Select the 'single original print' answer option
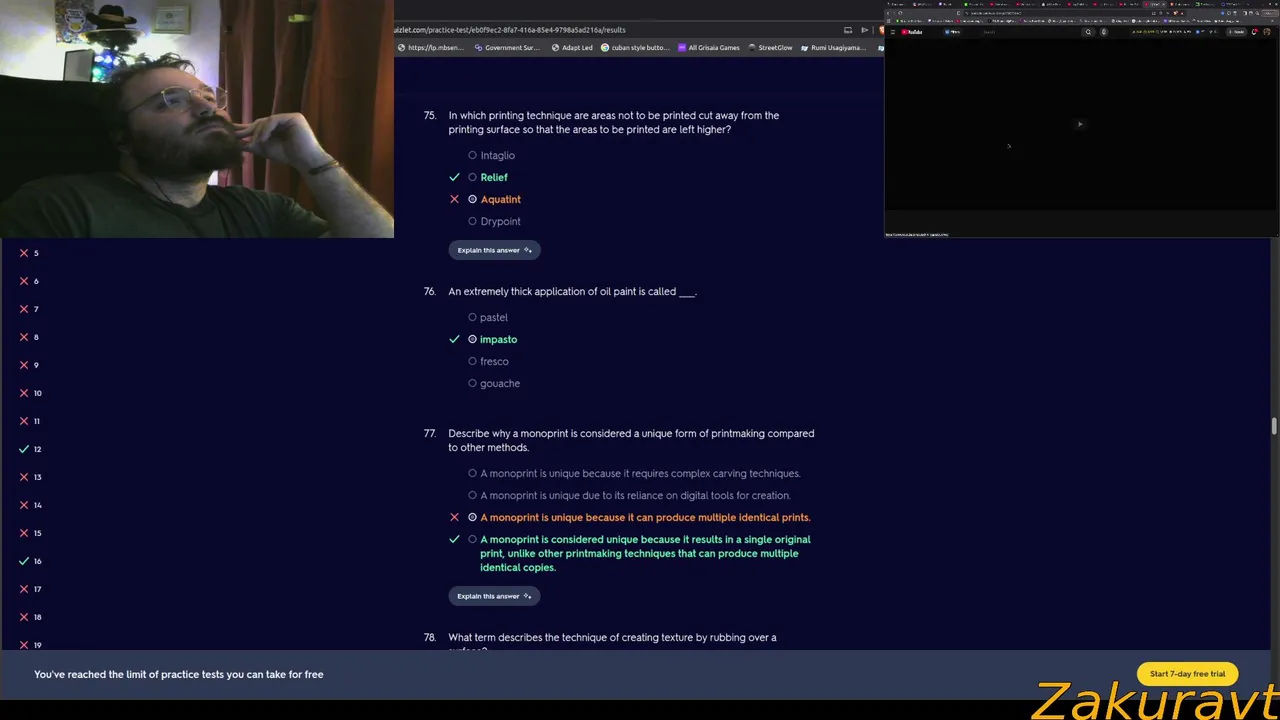The image size is (1280, 720). pos(639,553)
